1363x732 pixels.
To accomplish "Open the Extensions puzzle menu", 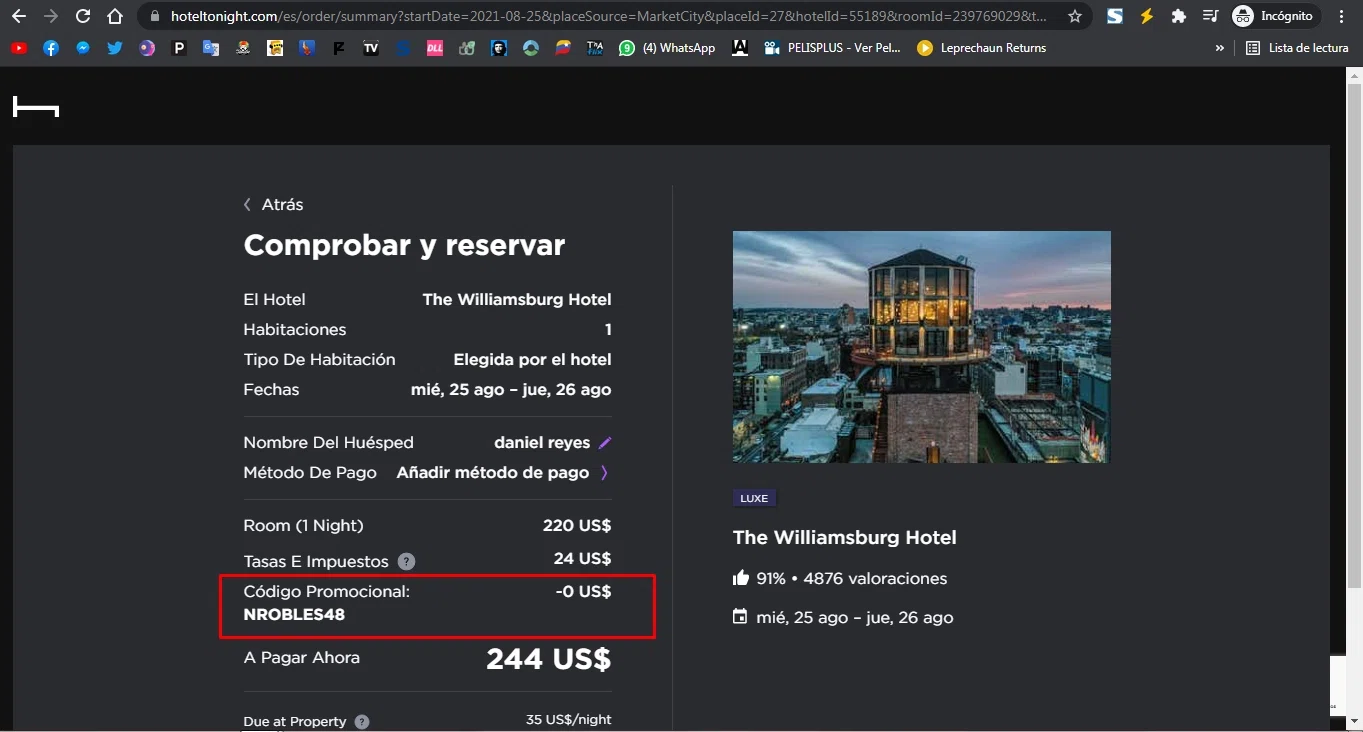I will pyautogui.click(x=1179, y=16).
